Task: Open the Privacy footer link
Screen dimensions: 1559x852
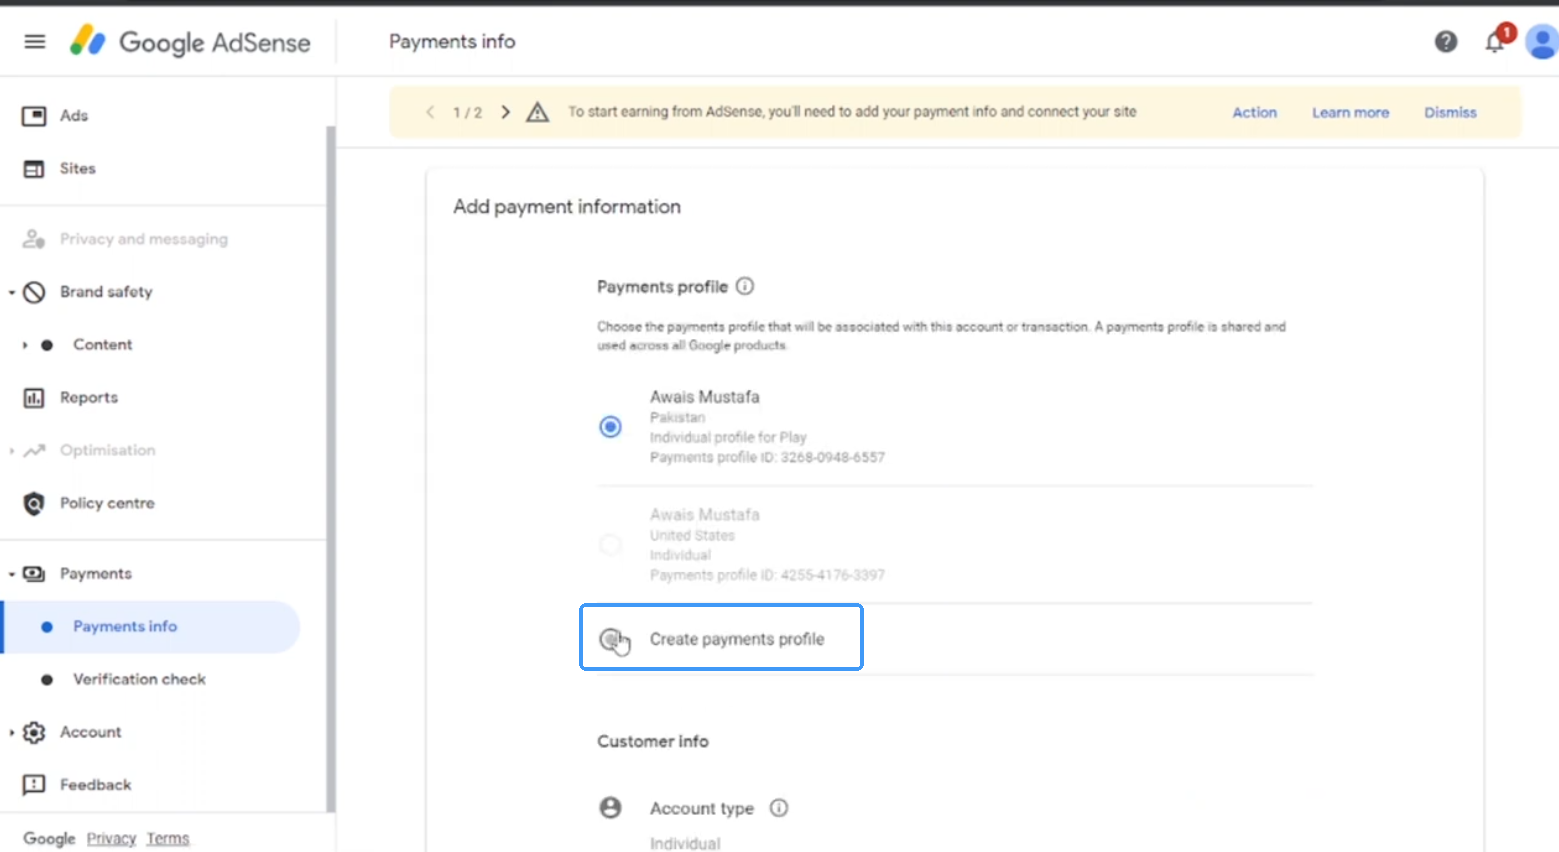Action: point(111,839)
